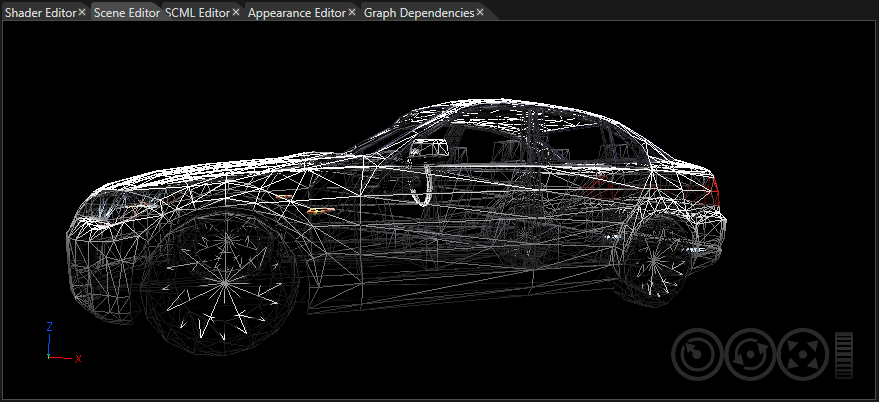
Task: Close the Shader Editor tab
Action: coord(82,12)
